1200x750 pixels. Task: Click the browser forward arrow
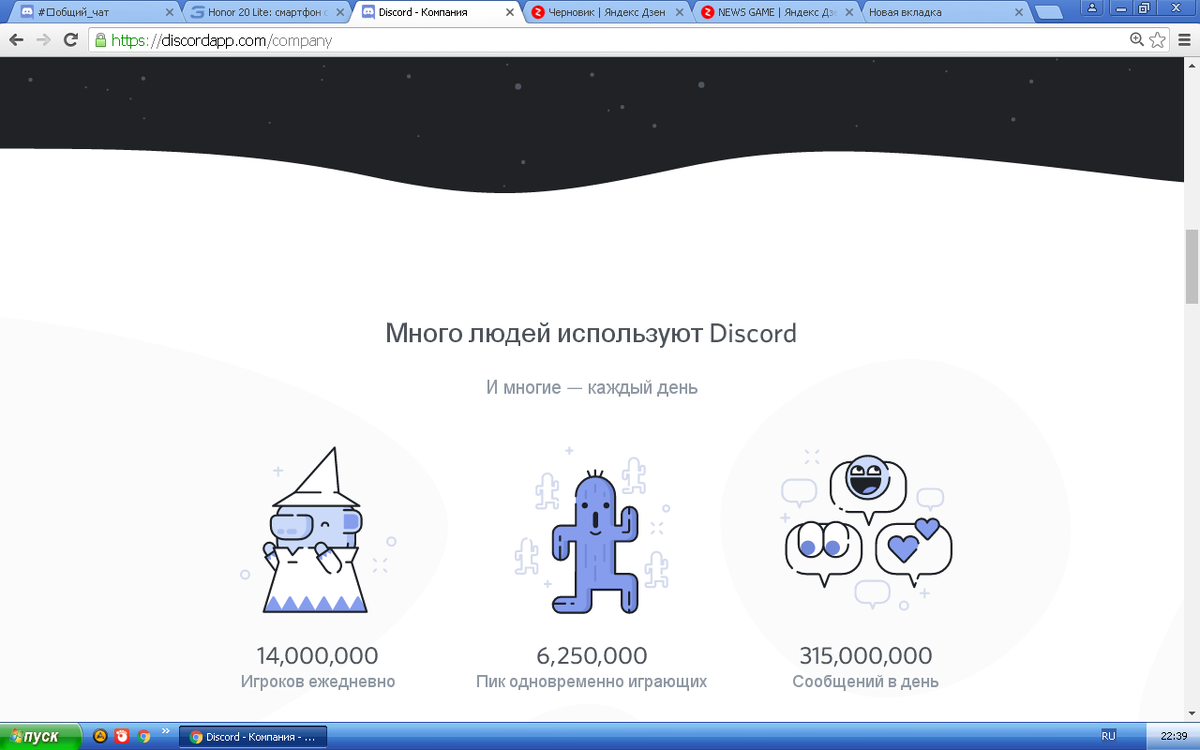[x=43, y=40]
